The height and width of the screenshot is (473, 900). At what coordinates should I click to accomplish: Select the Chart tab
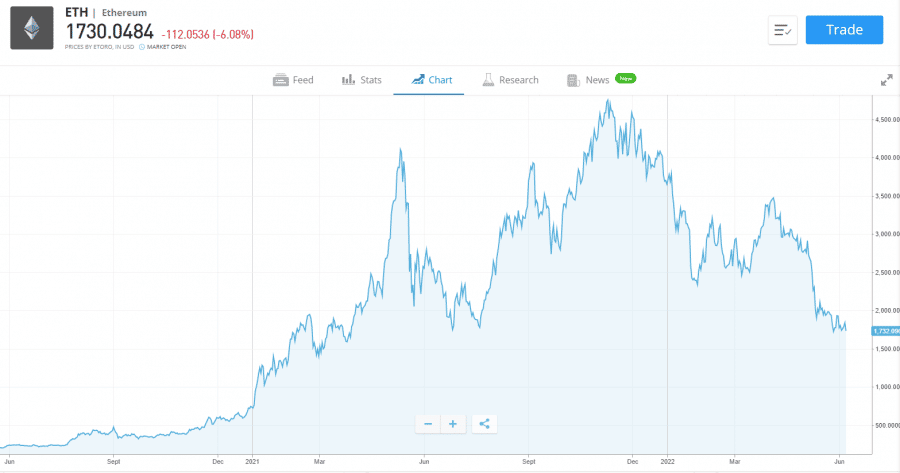429,80
